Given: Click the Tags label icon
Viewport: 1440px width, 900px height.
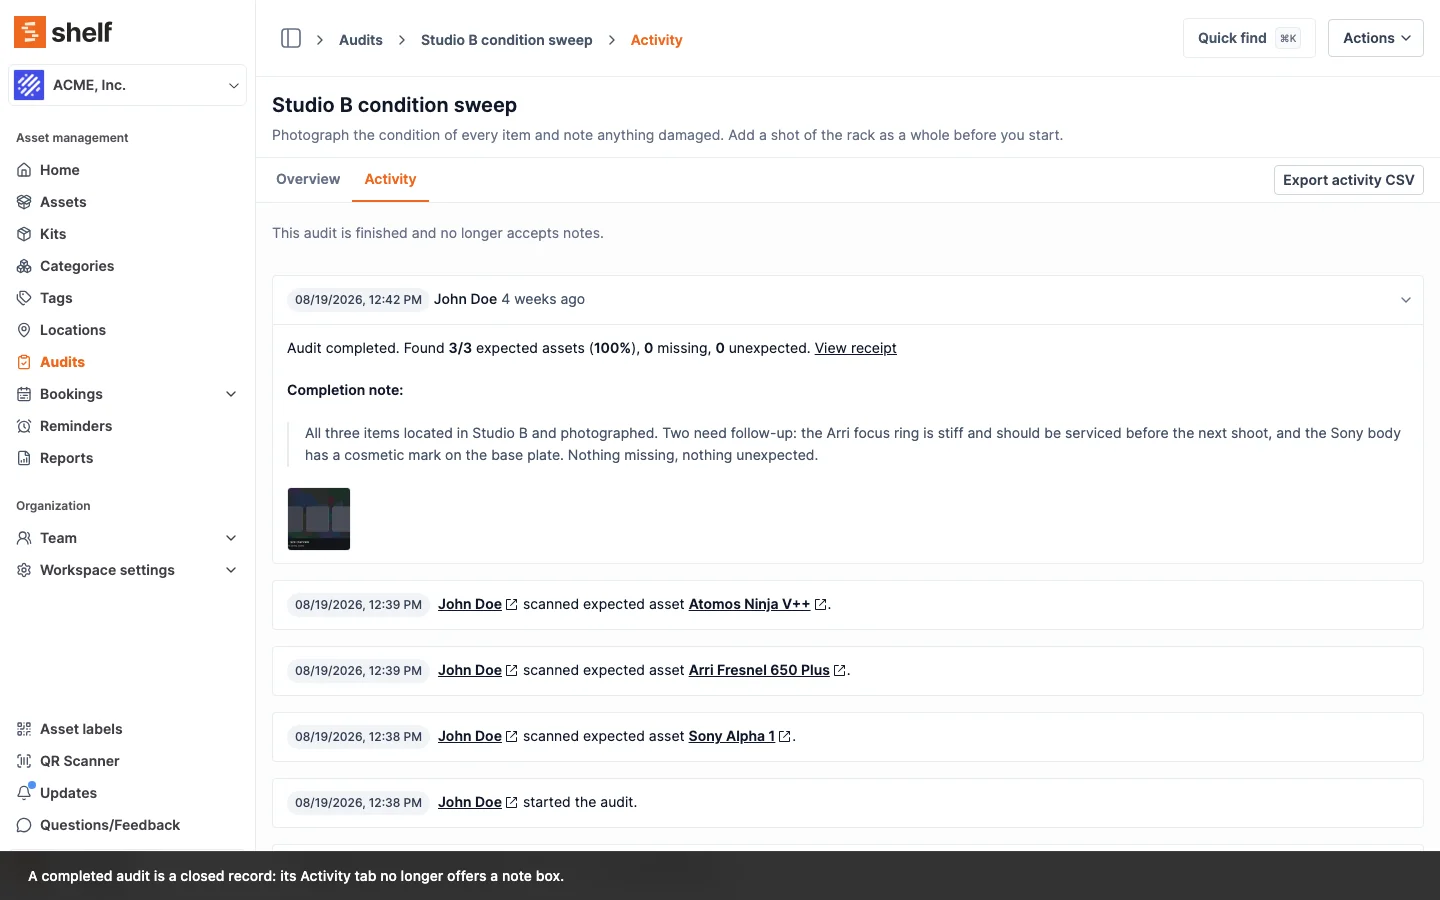Looking at the screenshot, I should pyautogui.click(x=24, y=298).
